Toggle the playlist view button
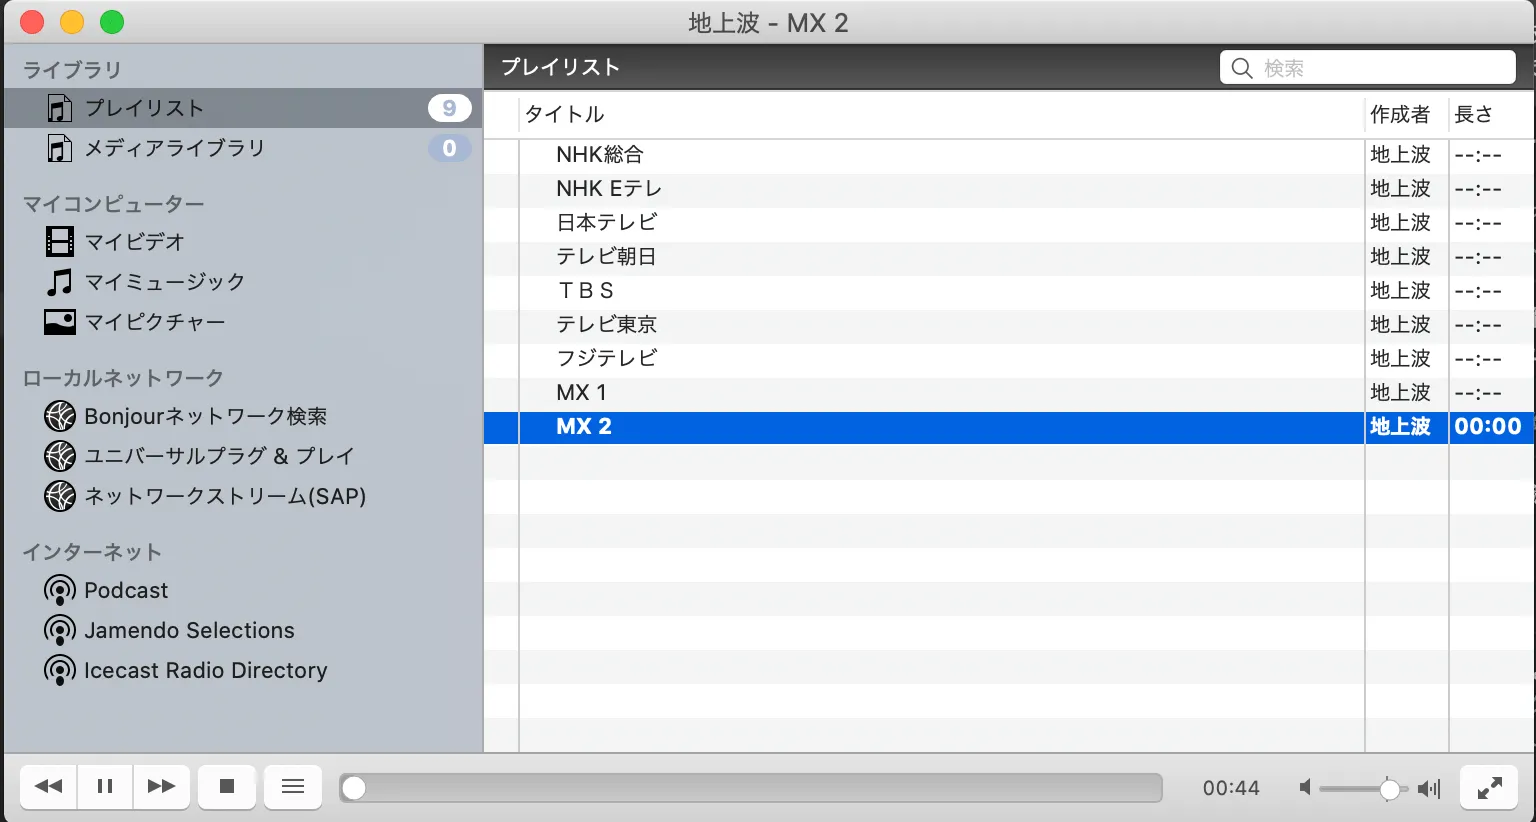Screen dimensions: 1536x822 point(293,787)
